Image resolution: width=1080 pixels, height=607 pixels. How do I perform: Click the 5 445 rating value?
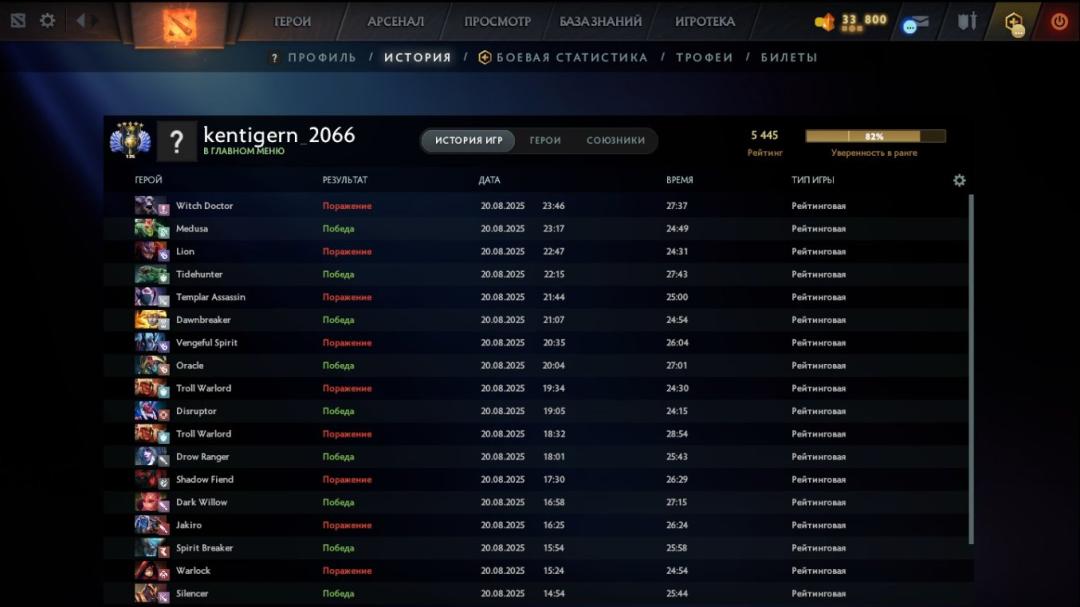(765, 136)
